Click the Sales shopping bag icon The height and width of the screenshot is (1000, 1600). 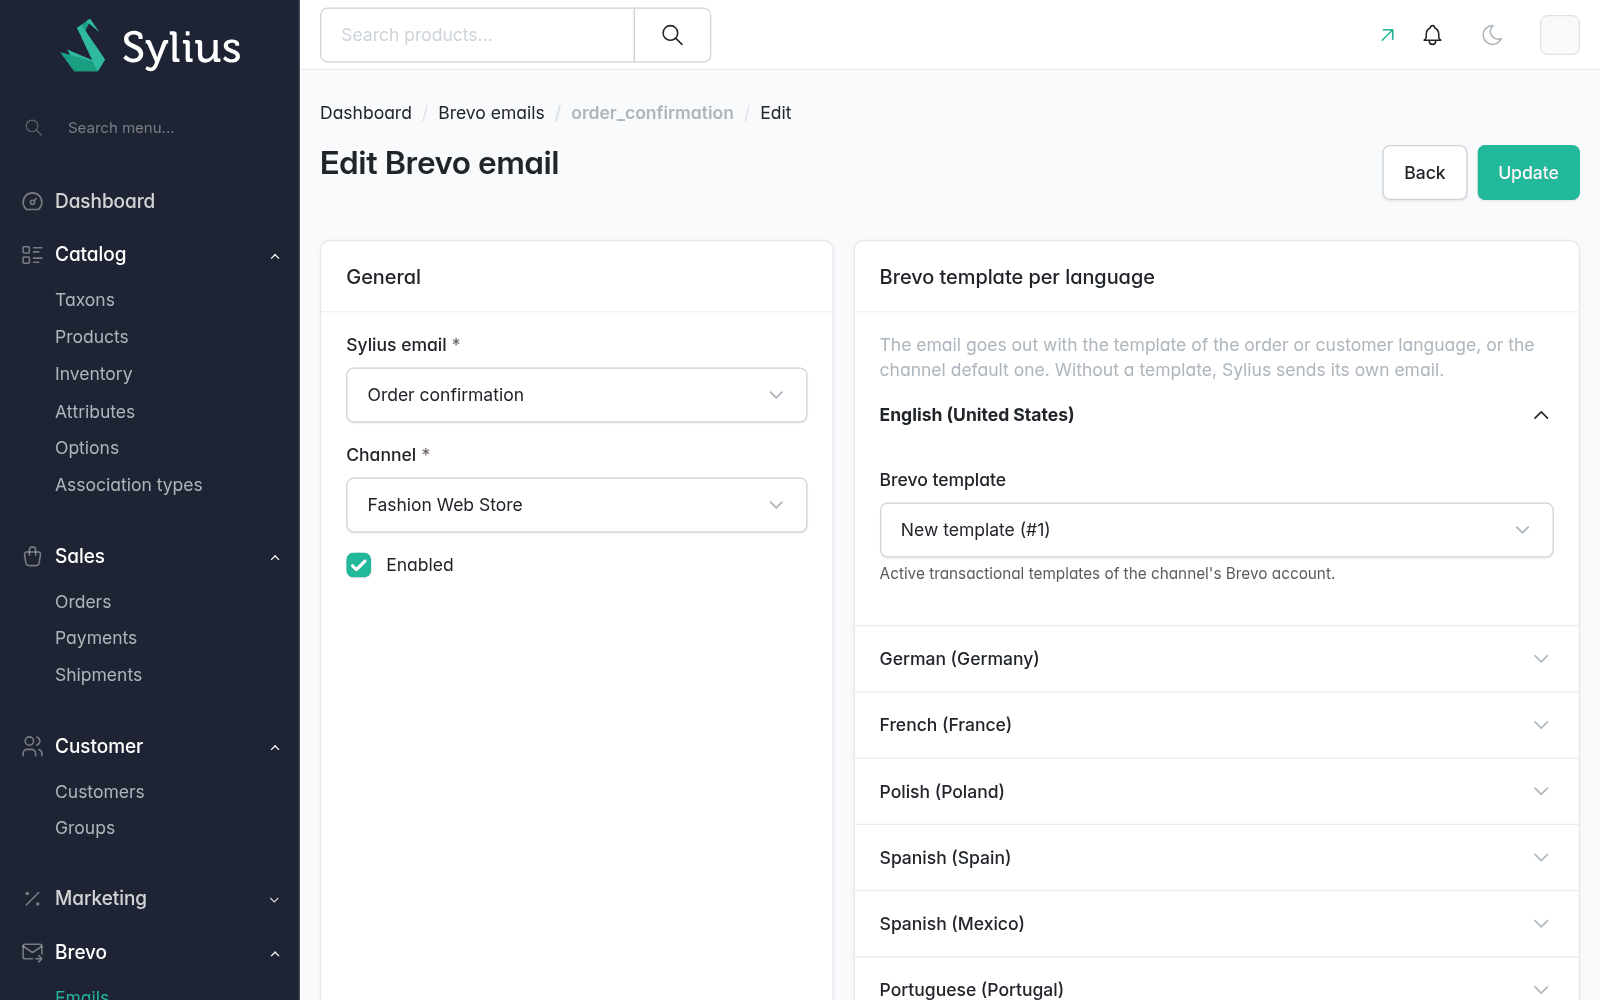(x=33, y=557)
